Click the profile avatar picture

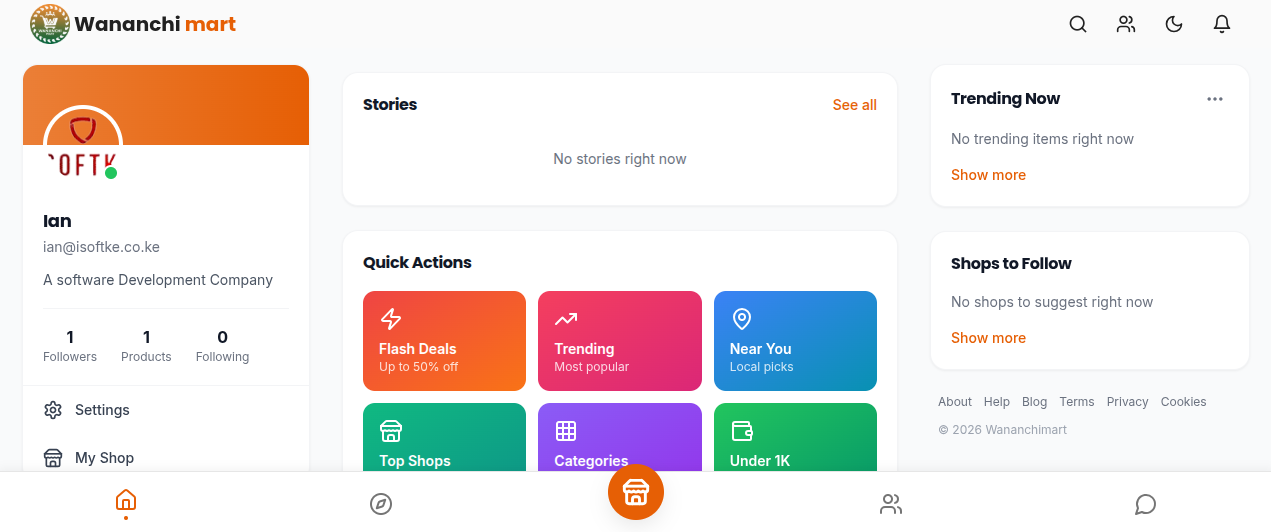point(83,144)
